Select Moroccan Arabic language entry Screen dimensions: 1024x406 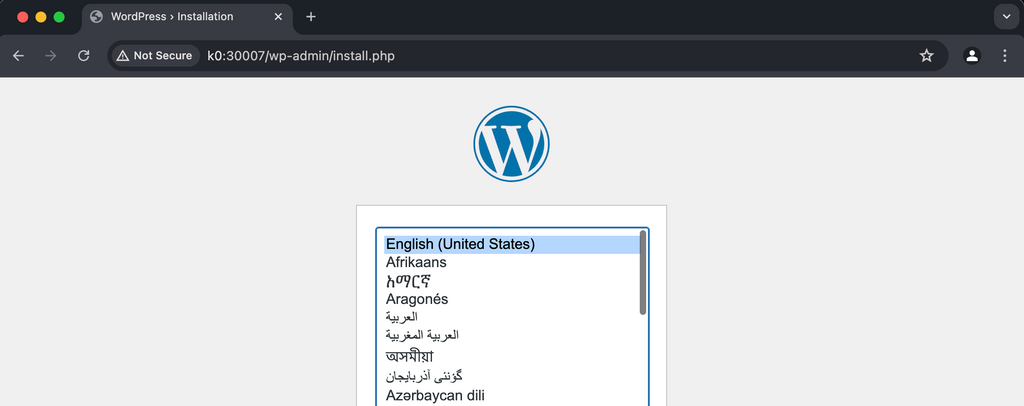point(422,335)
